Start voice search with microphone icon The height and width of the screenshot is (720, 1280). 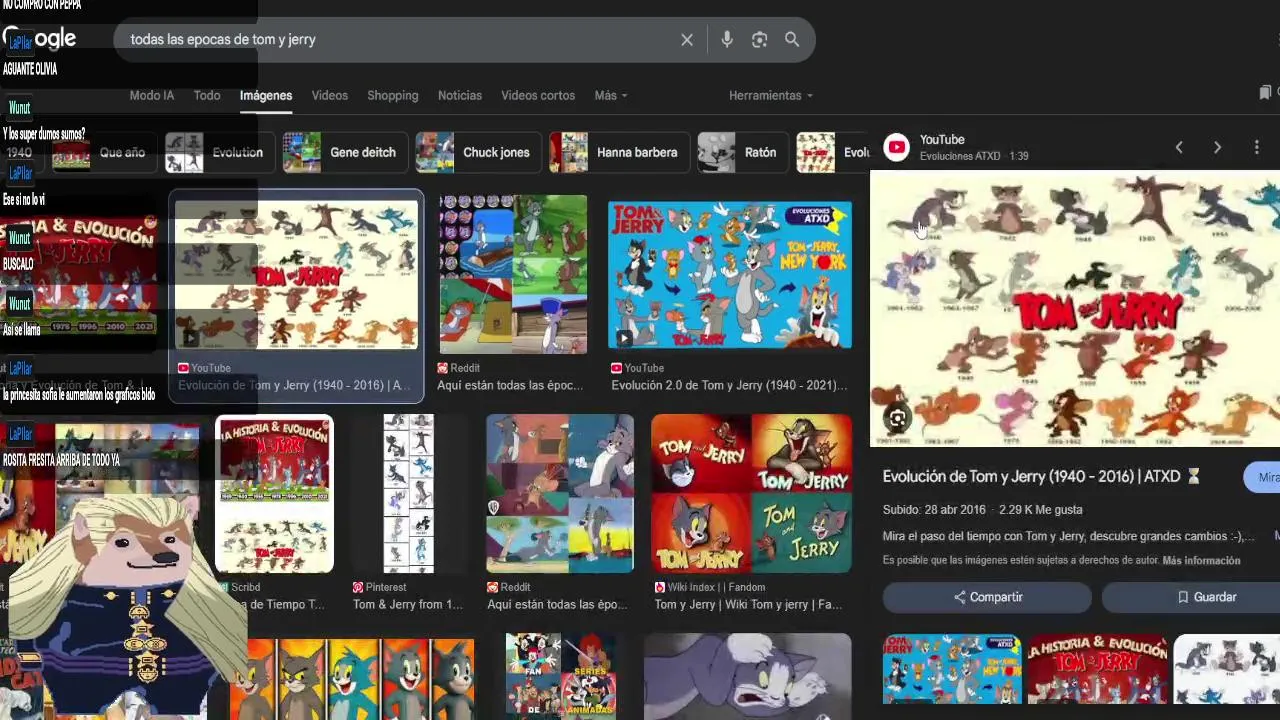point(727,40)
